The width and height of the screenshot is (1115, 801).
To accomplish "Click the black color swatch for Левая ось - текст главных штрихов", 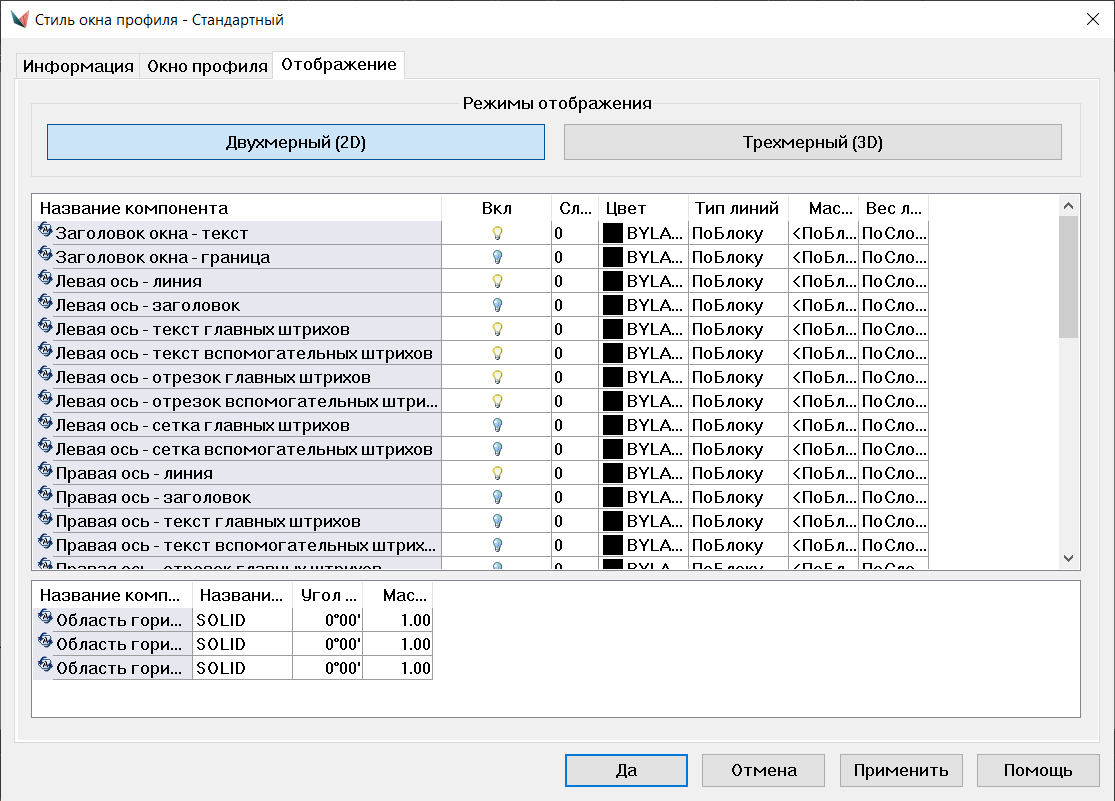I will (612, 329).
